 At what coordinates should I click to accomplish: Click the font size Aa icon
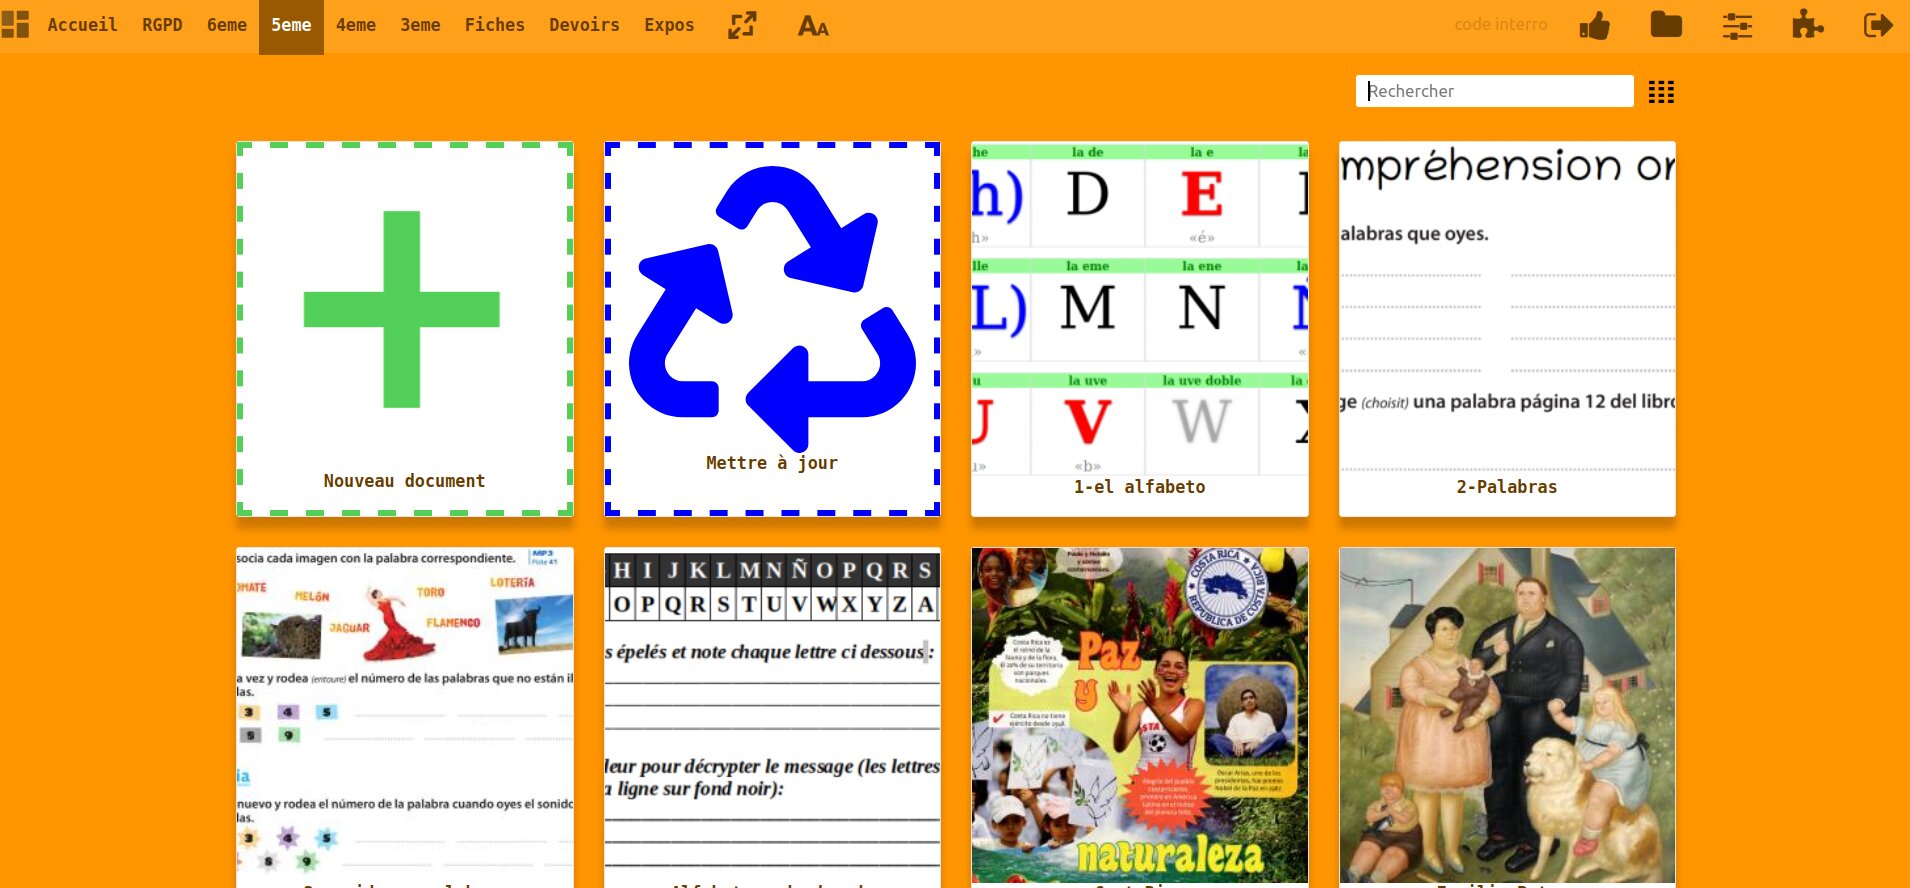[813, 26]
